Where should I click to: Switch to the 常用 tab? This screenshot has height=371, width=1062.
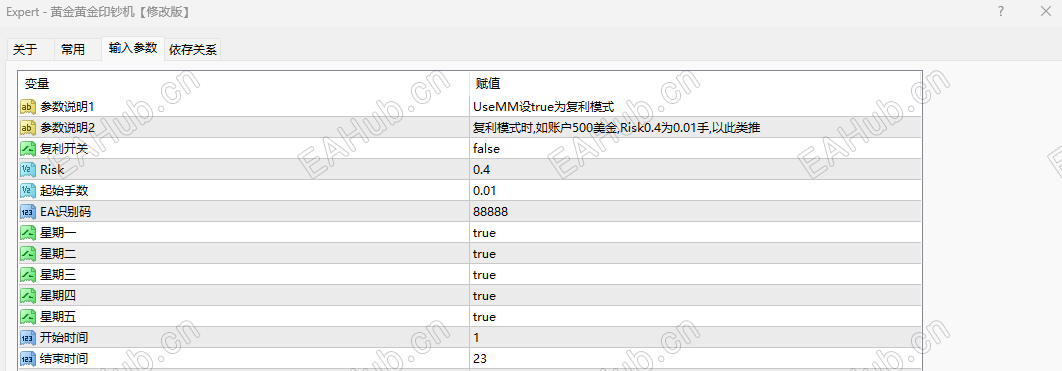pyautogui.click(x=73, y=49)
